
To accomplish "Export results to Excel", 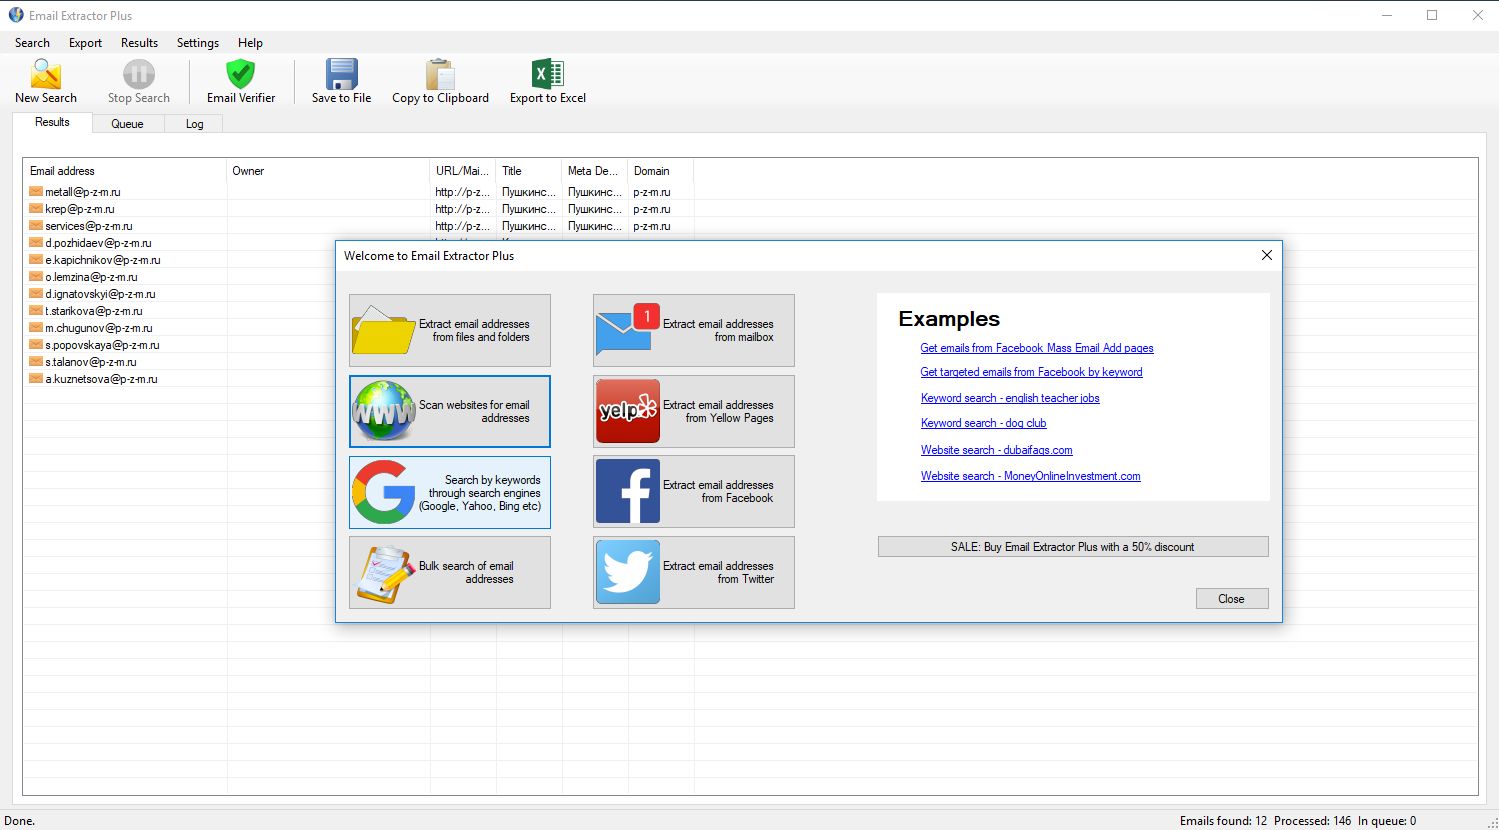I will (548, 81).
